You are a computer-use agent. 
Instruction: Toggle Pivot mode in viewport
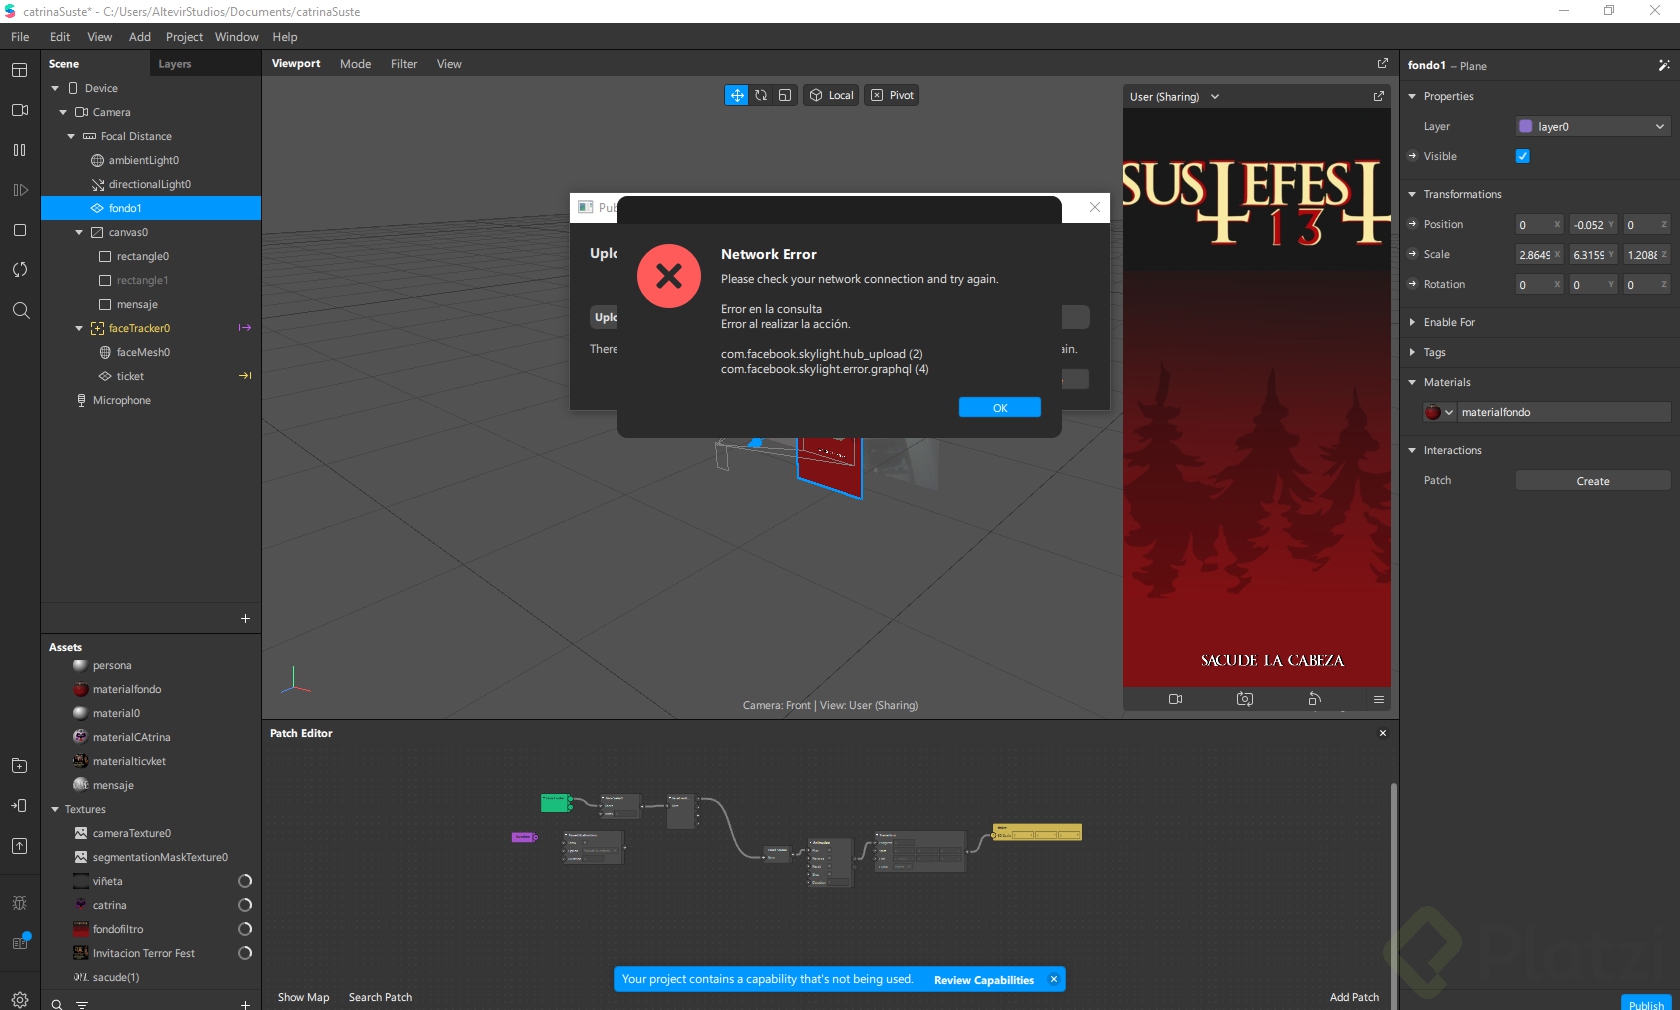point(892,95)
